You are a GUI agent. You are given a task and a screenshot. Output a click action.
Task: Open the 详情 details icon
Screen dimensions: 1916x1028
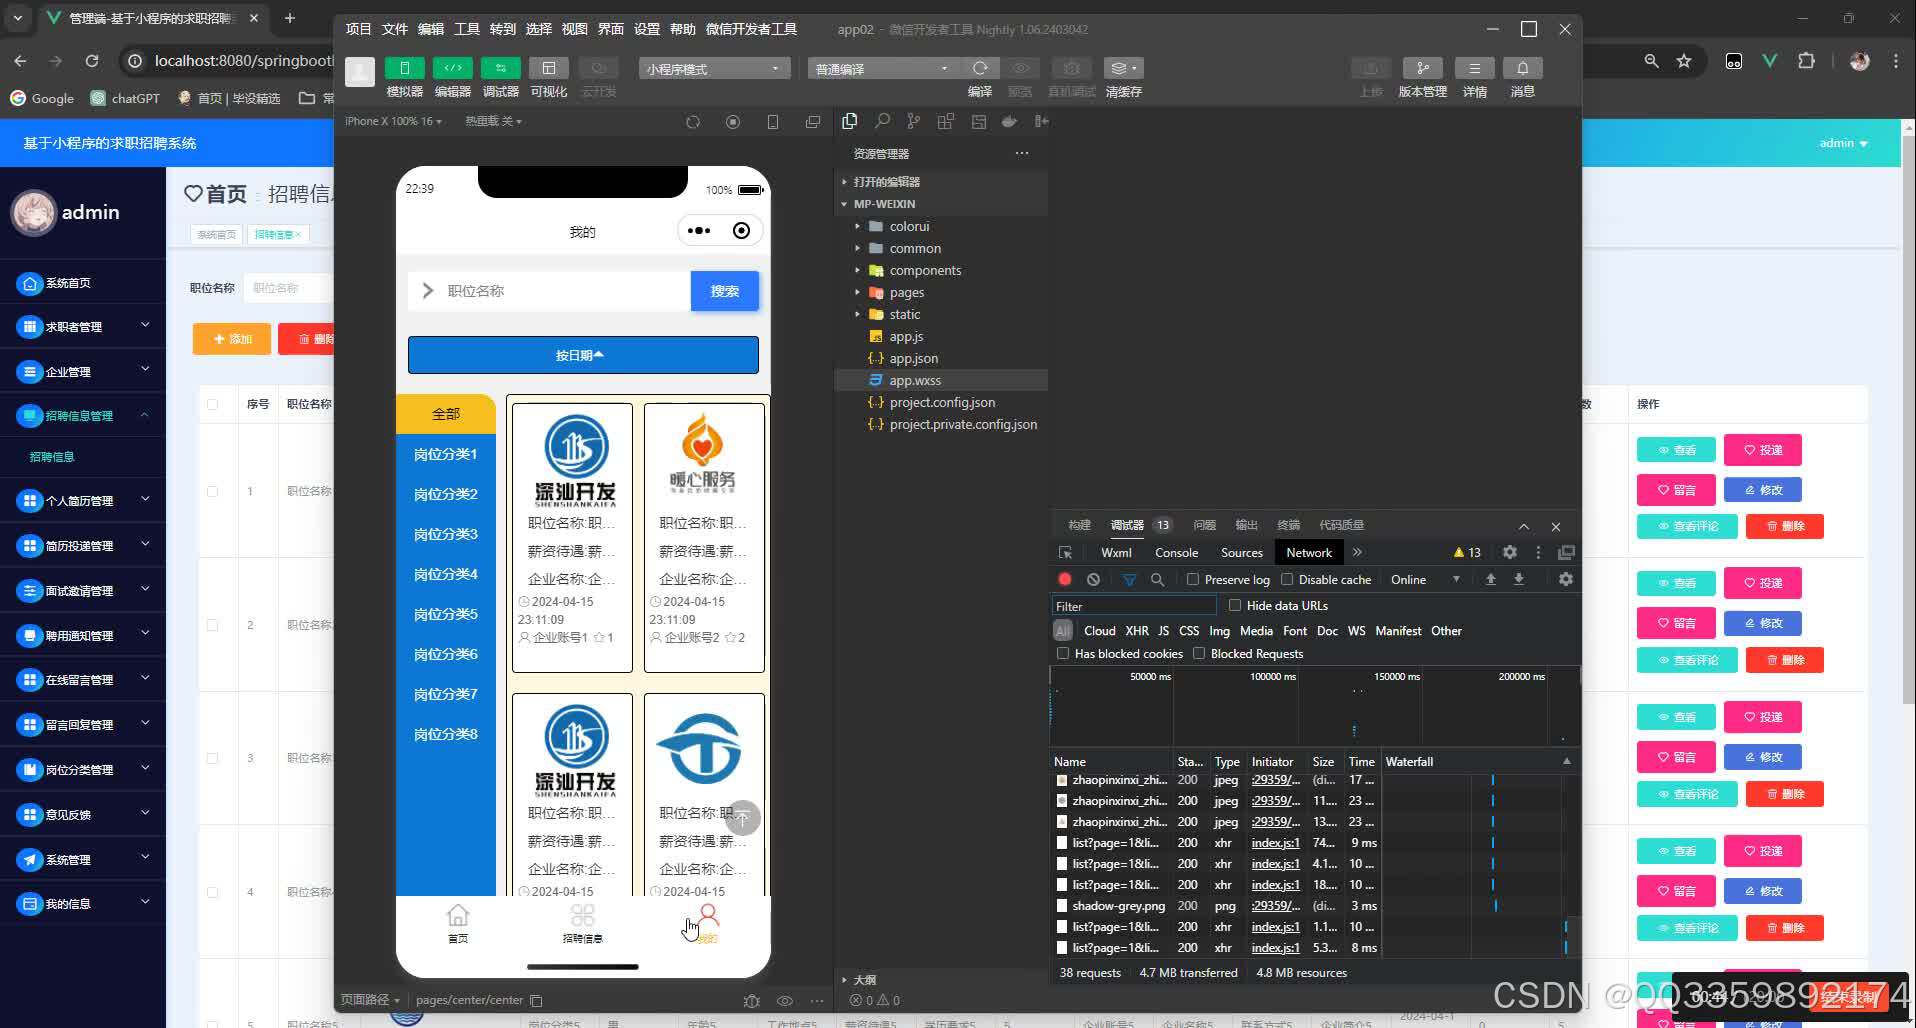(x=1474, y=68)
